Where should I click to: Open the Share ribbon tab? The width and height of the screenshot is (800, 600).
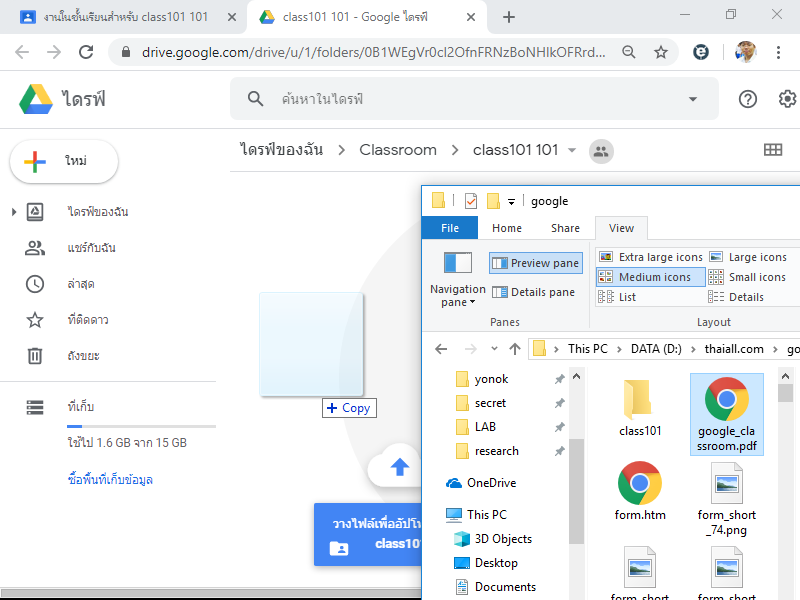click(565, 228)
